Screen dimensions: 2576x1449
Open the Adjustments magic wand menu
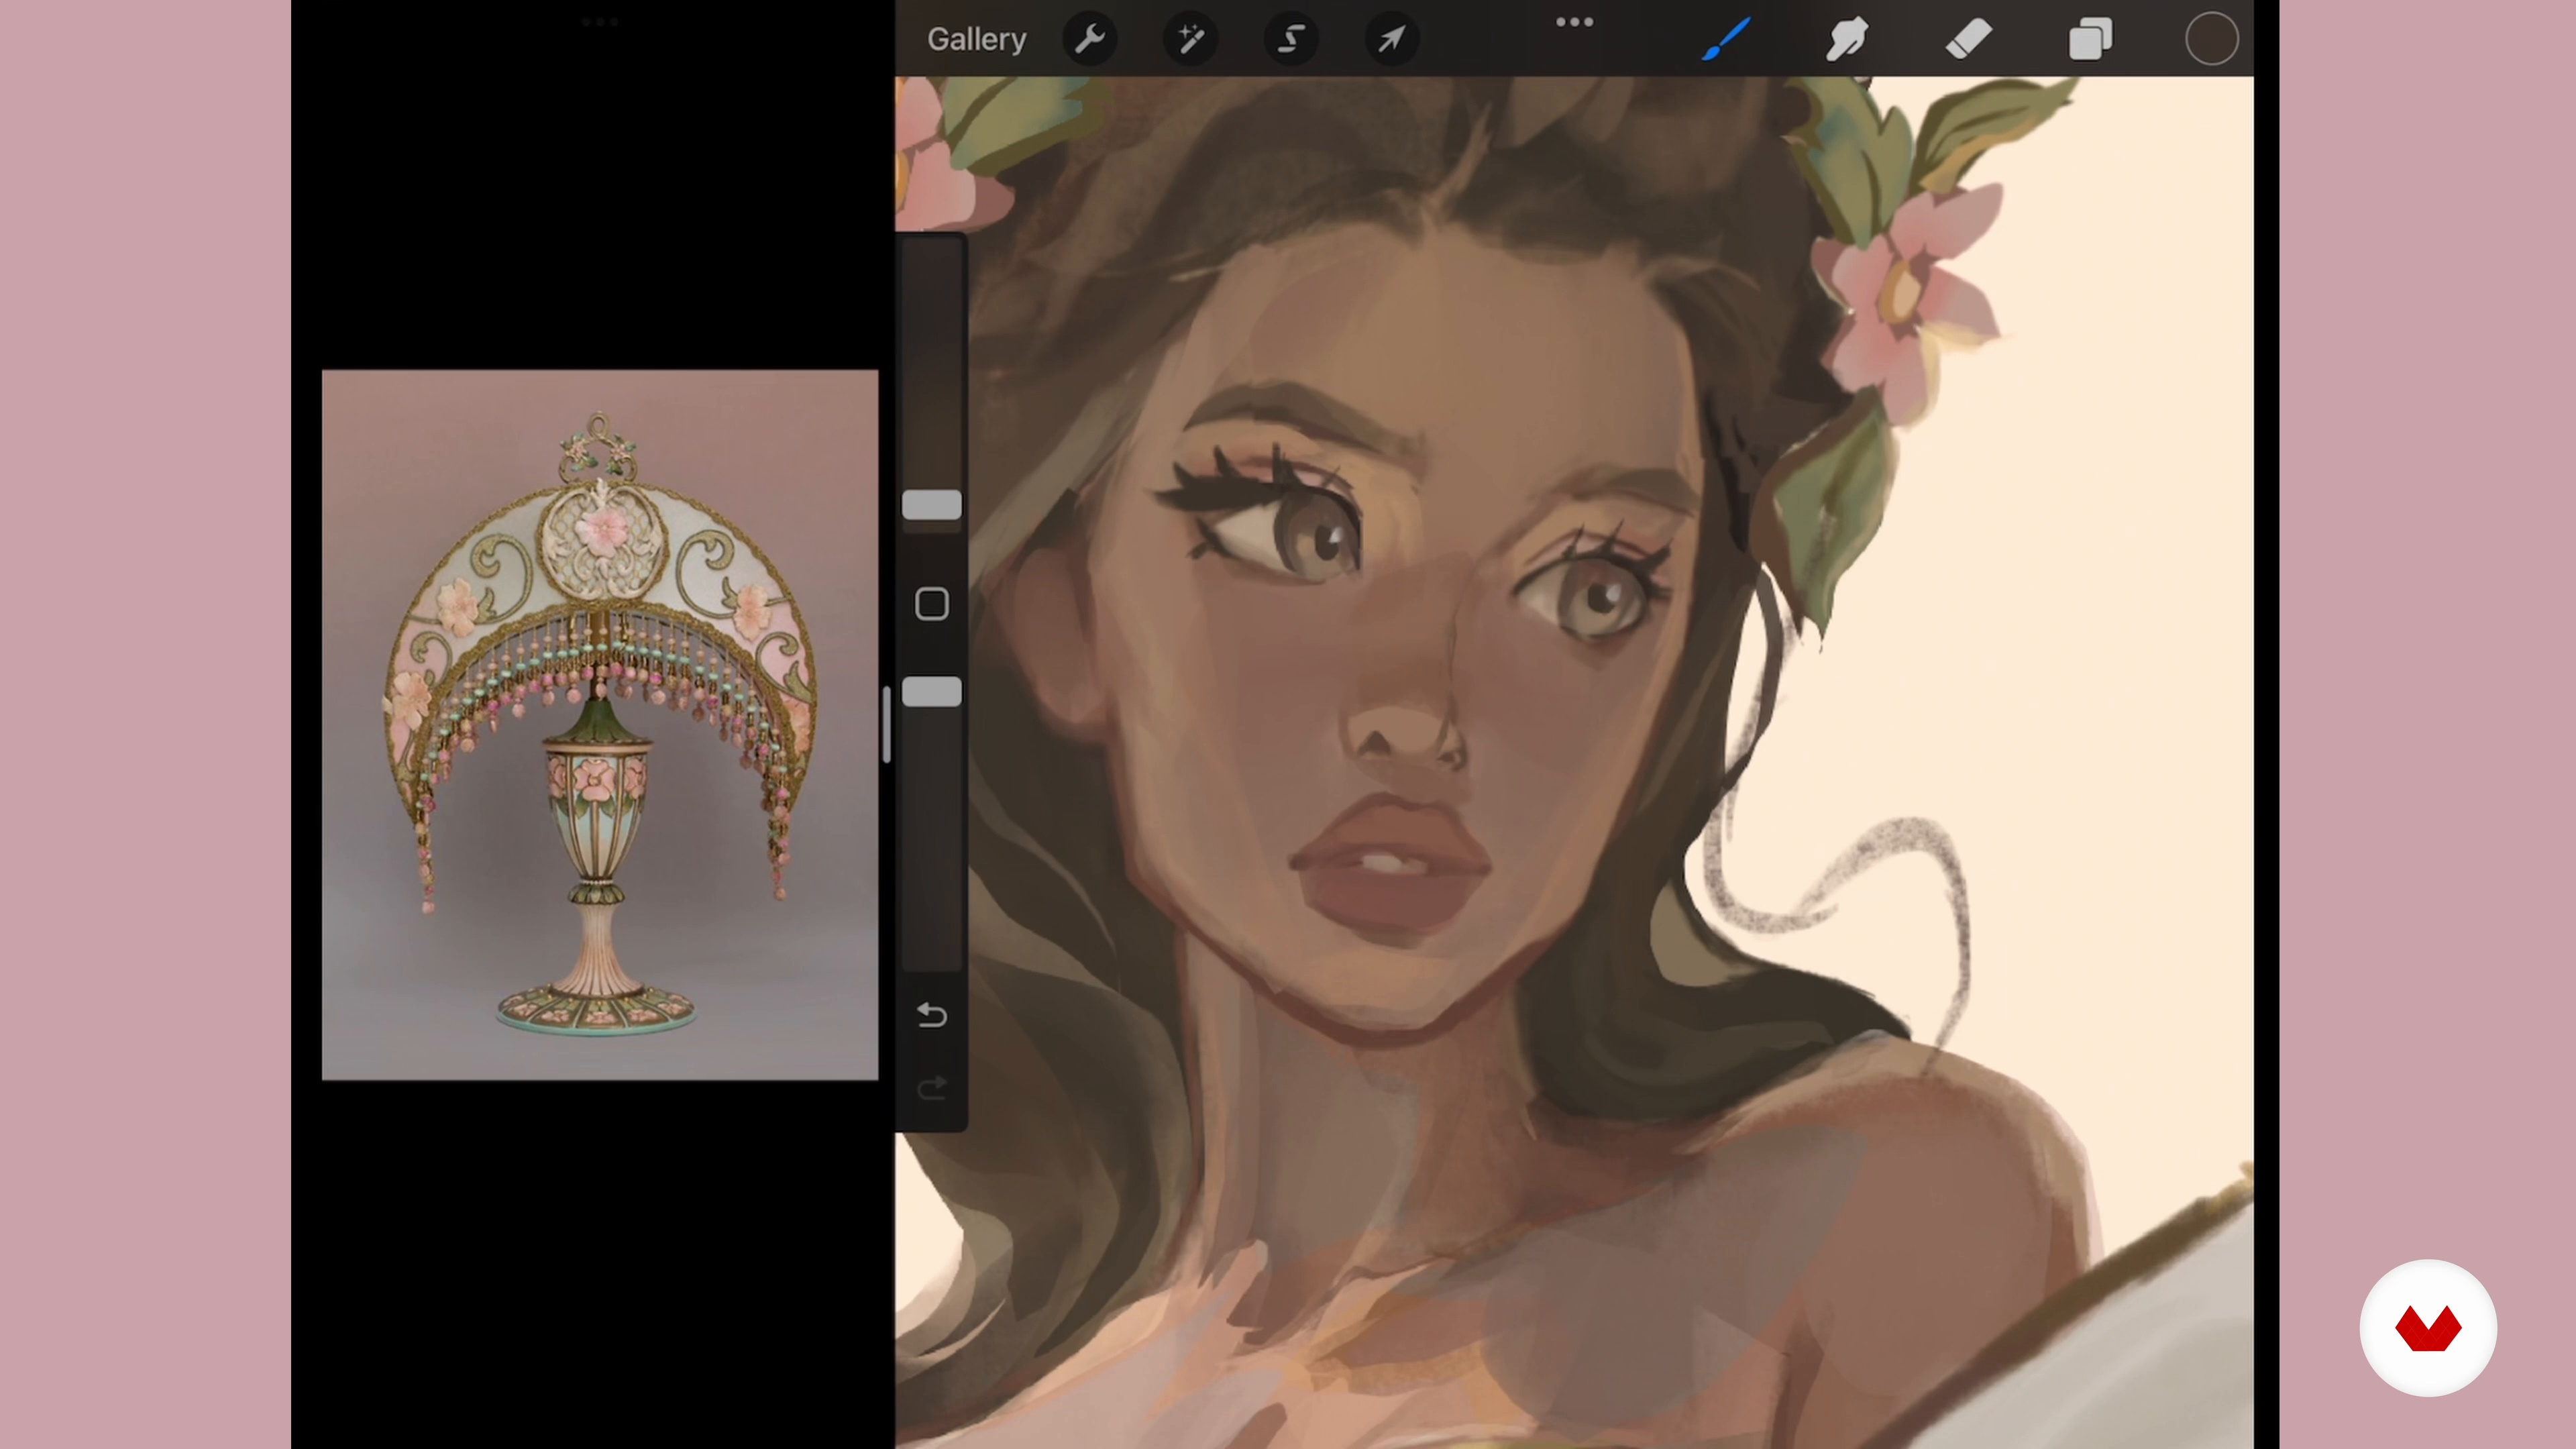[x=1190, y=39]
